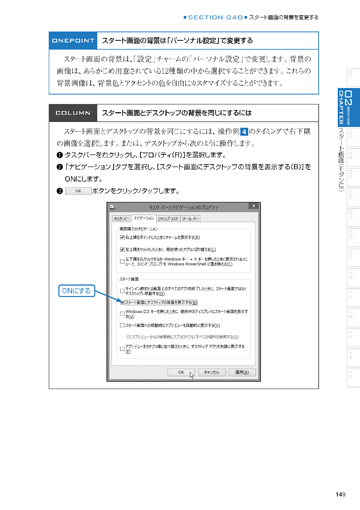This screenshot has width=360, height=510.
Task: Check the desktop-apps-first sorting checkbox
Action: pos(122,349)
